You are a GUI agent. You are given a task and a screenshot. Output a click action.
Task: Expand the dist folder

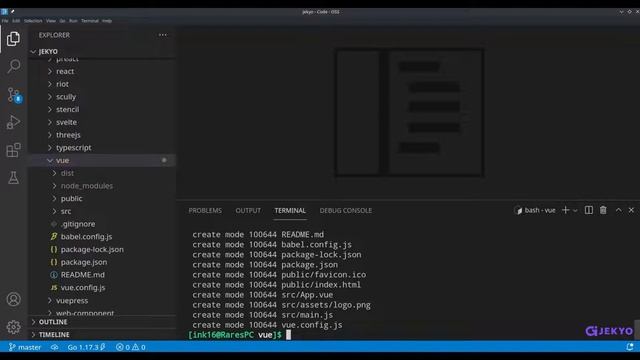click(x=102, y=173)
